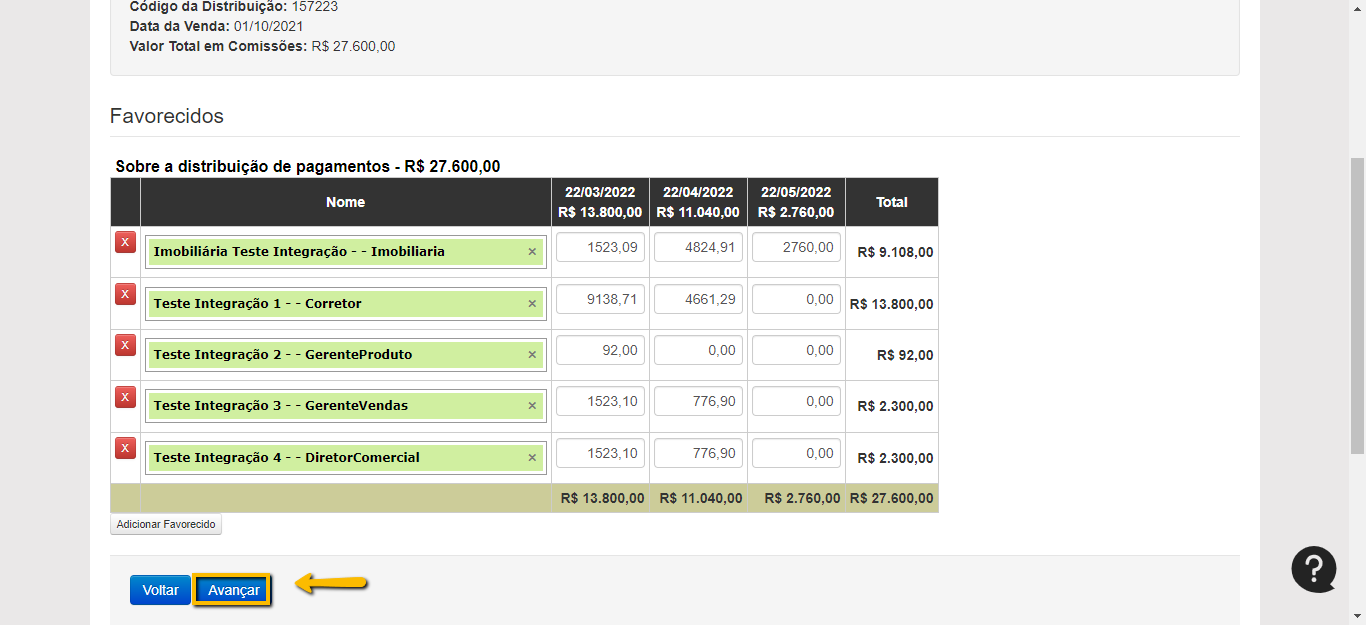Image resolution: width=1366 pixels, height=625 pixels.
Task: Remove Teste Integração 4 DiretorComercial row
Action: [125, 448]
